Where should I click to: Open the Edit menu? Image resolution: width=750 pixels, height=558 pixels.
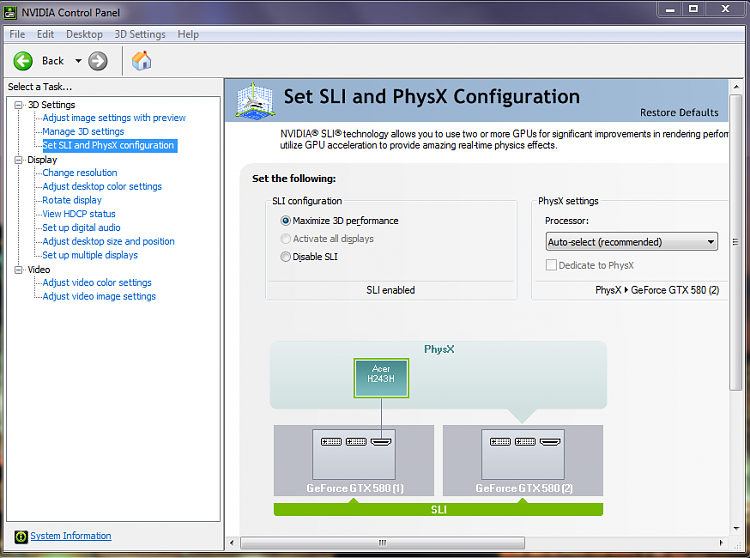(x=45, y=34)
